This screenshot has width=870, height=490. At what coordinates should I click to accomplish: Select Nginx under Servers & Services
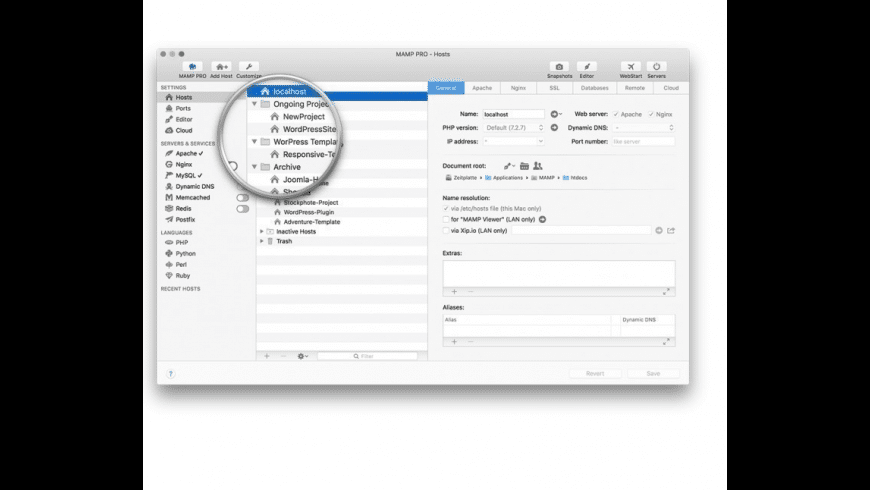[184, 164]
